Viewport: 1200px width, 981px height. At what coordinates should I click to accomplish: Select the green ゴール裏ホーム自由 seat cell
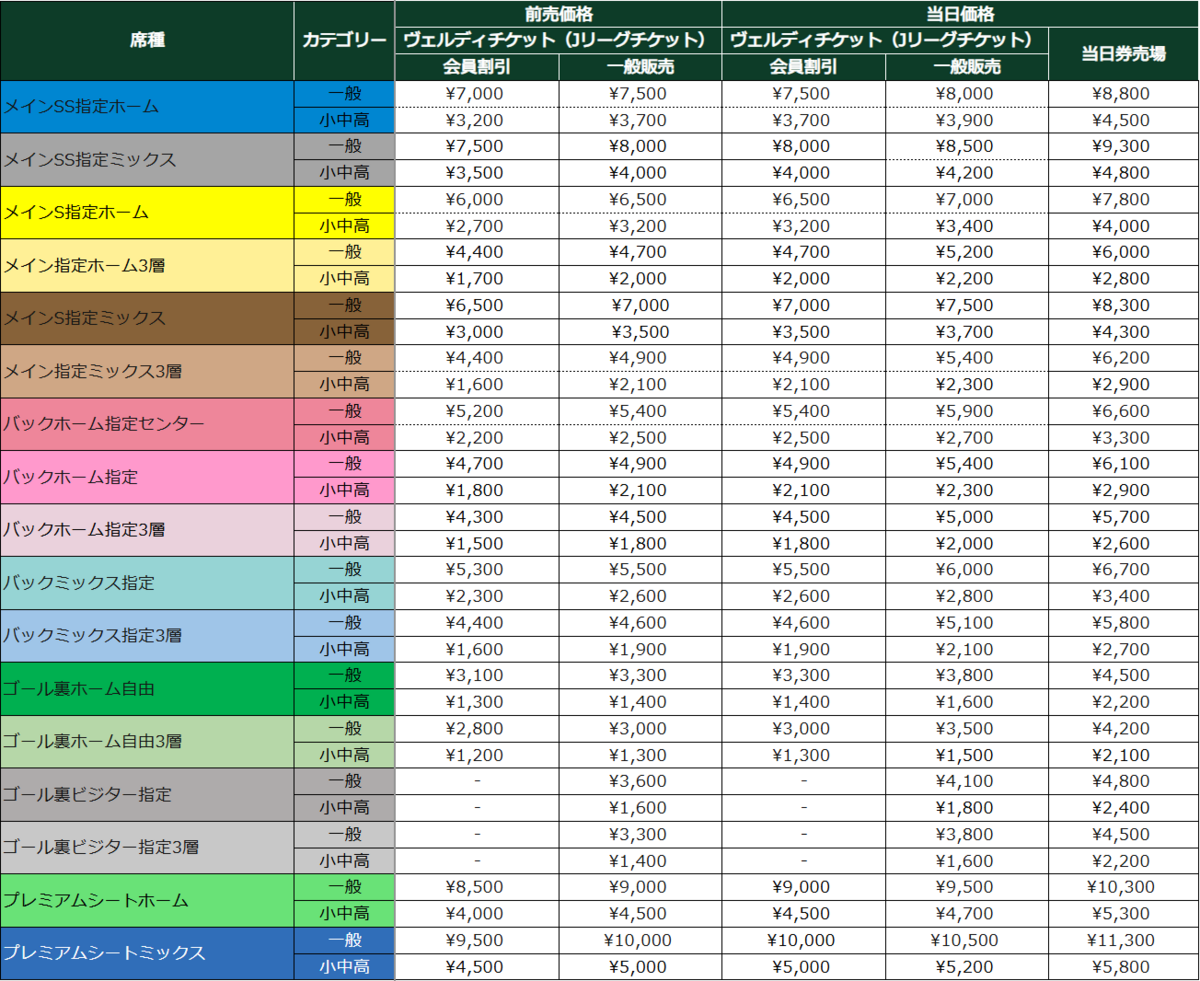(147, 688)
